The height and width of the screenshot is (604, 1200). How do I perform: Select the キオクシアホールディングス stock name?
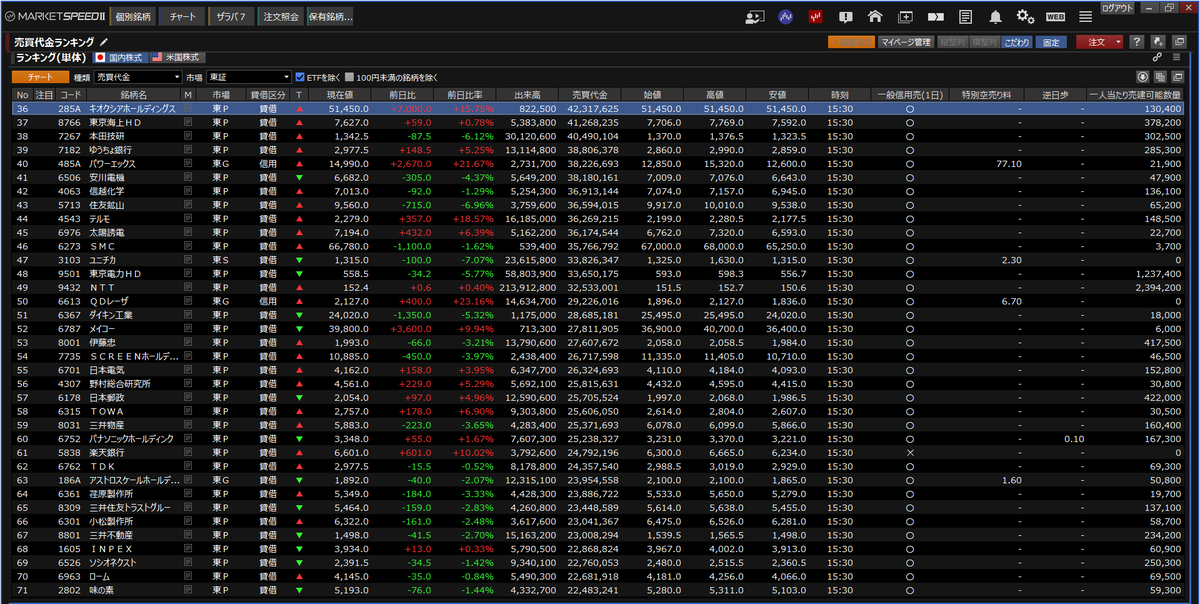point(132,108)
